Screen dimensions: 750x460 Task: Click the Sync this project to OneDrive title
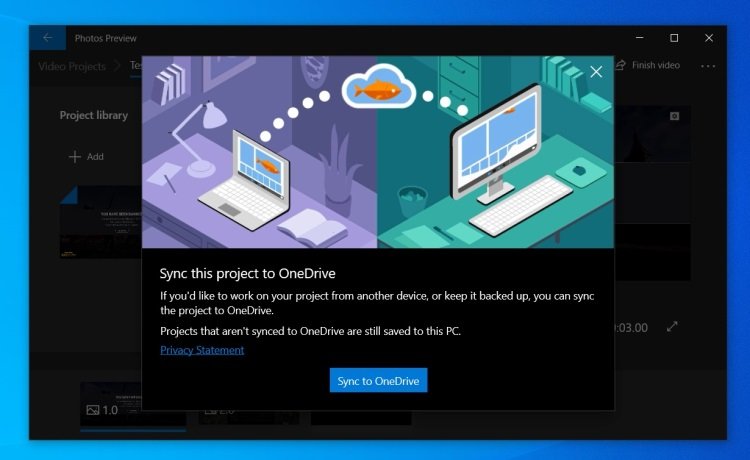247,274
